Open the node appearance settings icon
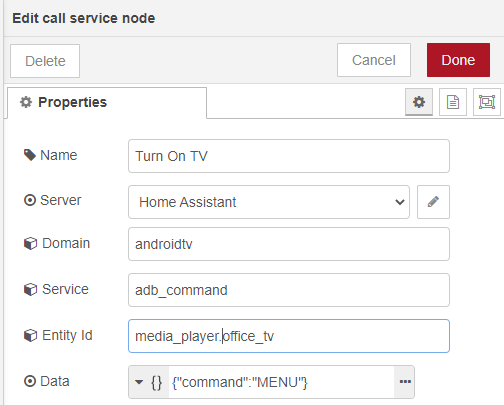Screen dimensions: 504x405 (487, 102)
